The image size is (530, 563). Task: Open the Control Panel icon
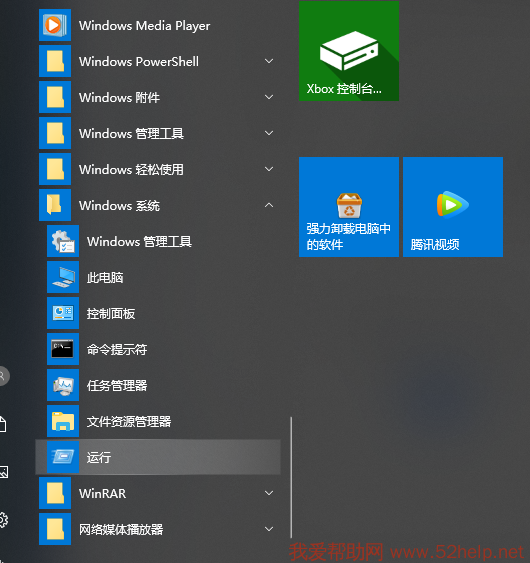coord(63,313)
